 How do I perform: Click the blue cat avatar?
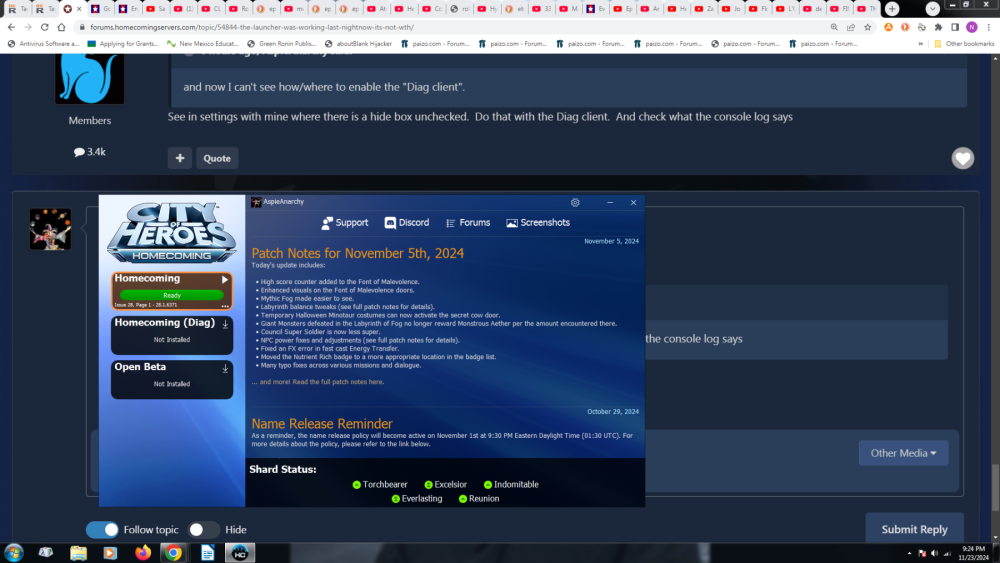tap(89, 78)
